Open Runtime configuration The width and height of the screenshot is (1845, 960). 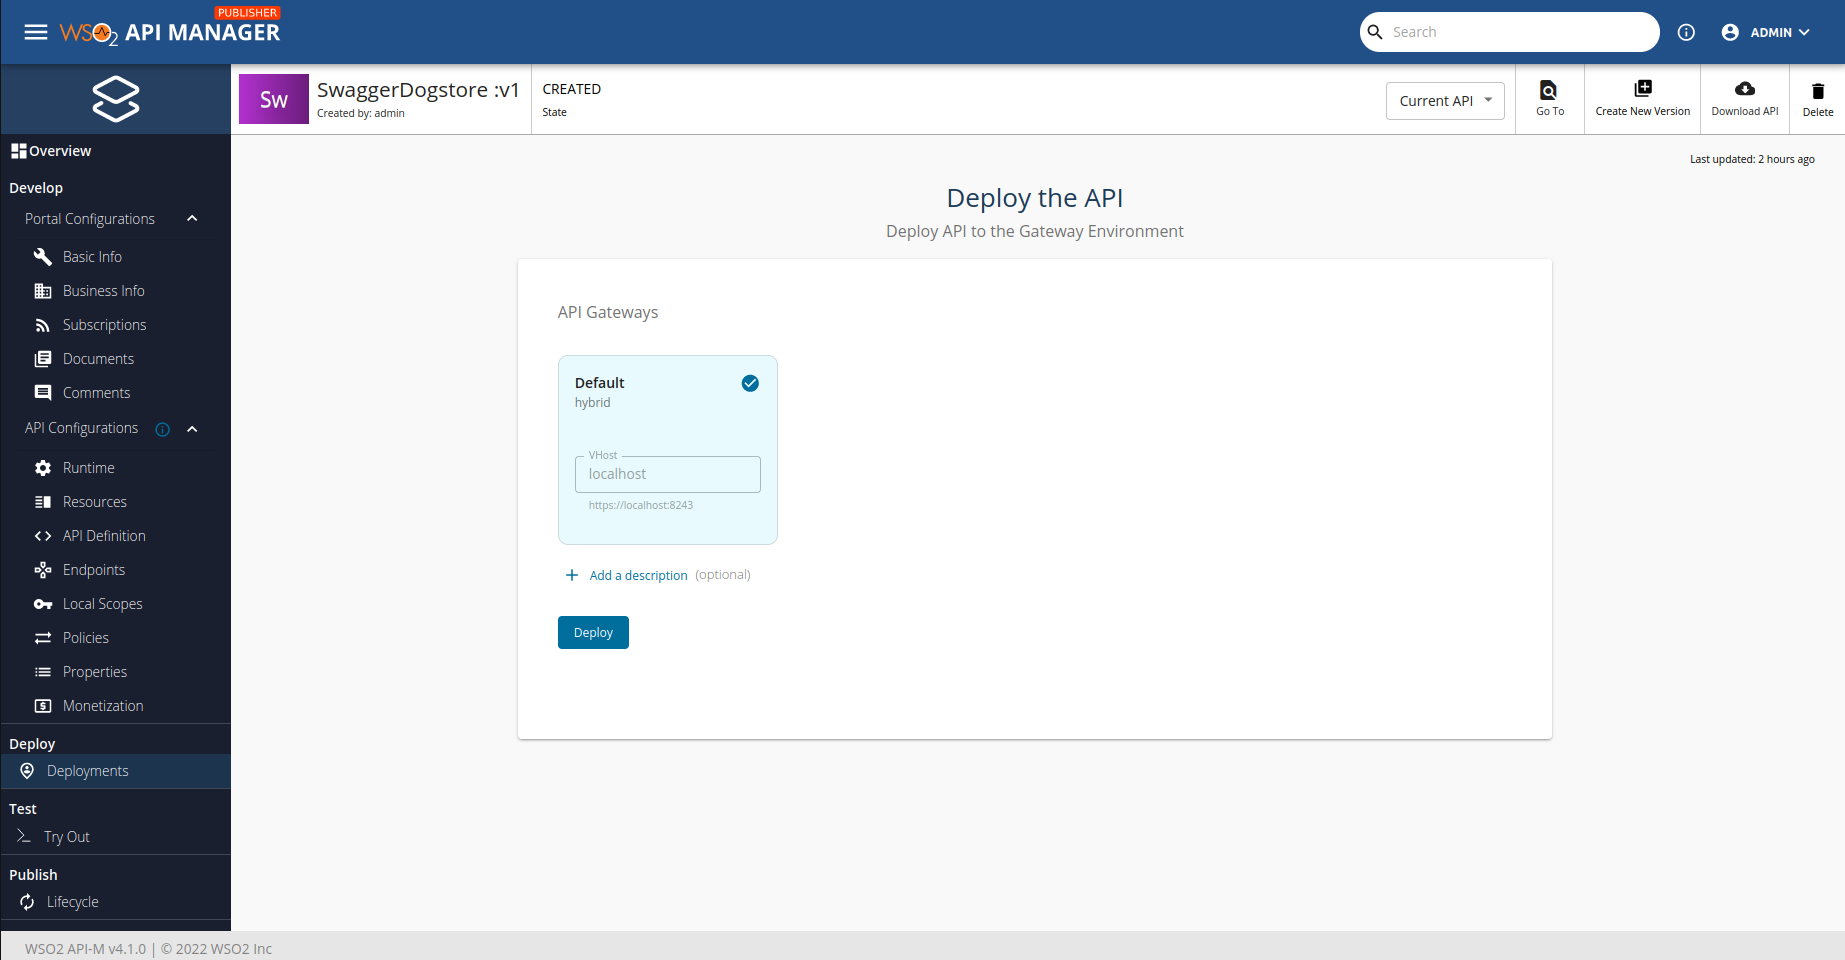(88, 468)
